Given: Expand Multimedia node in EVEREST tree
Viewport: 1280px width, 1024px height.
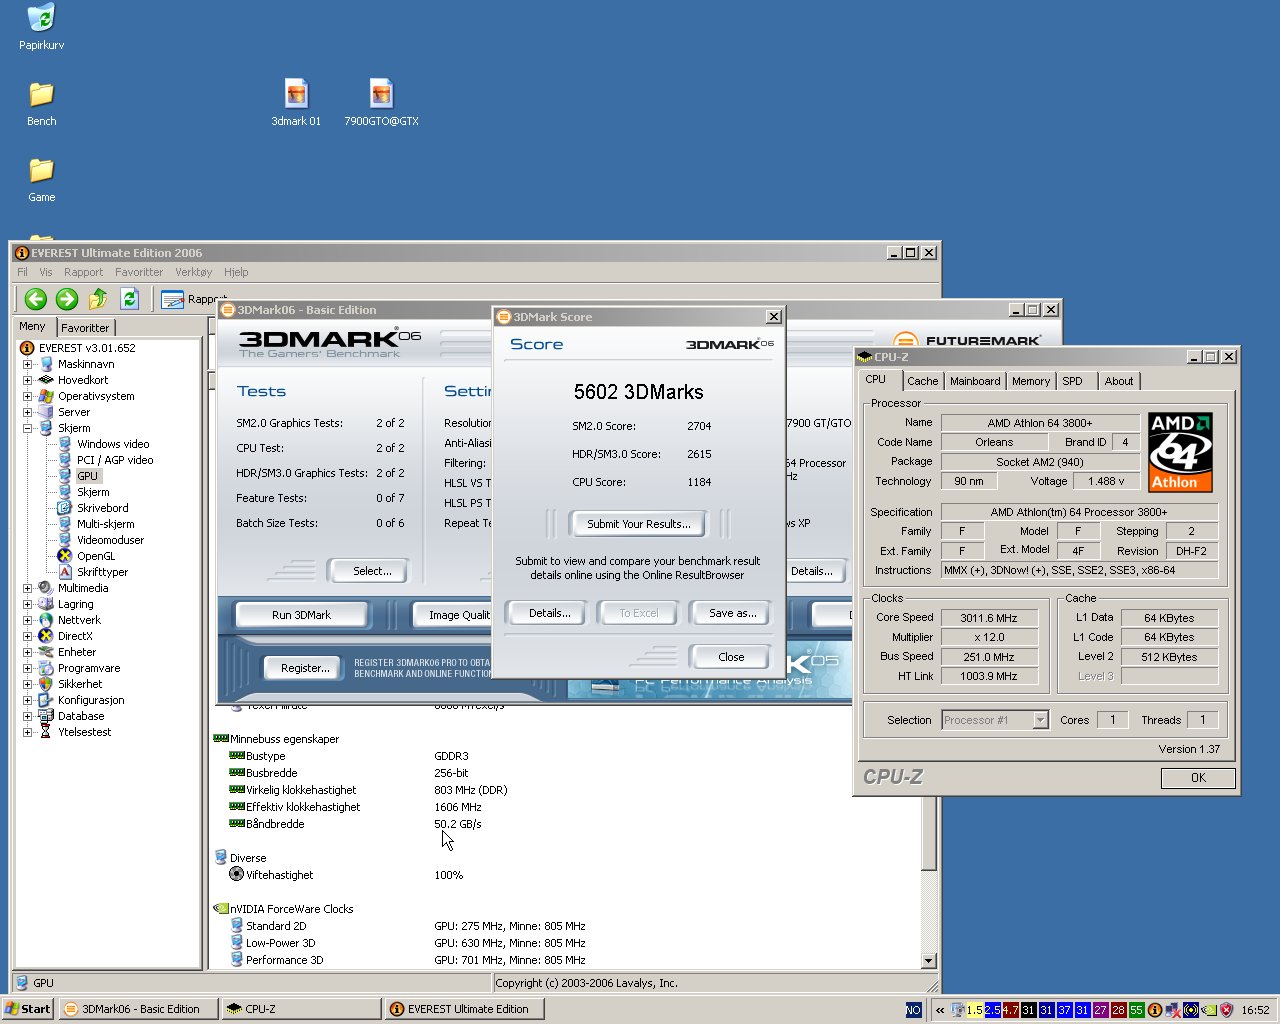Looking at the screenshot, I should click(x=27, y=588).
